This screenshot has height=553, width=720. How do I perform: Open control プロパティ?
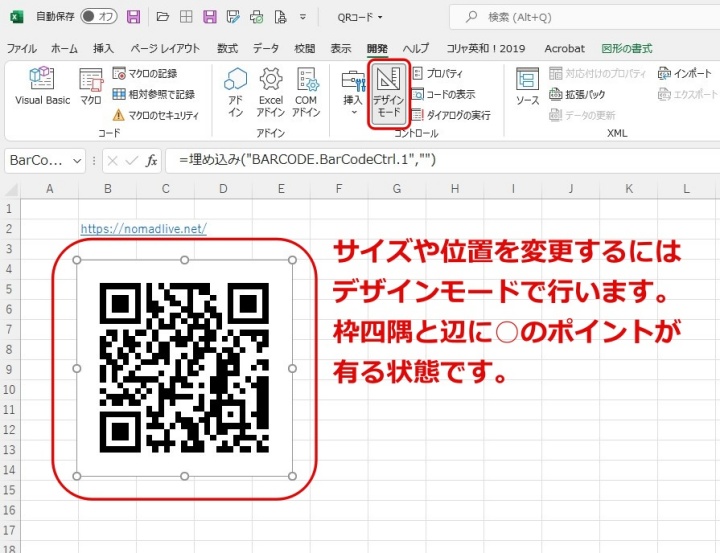click(438, 73)
